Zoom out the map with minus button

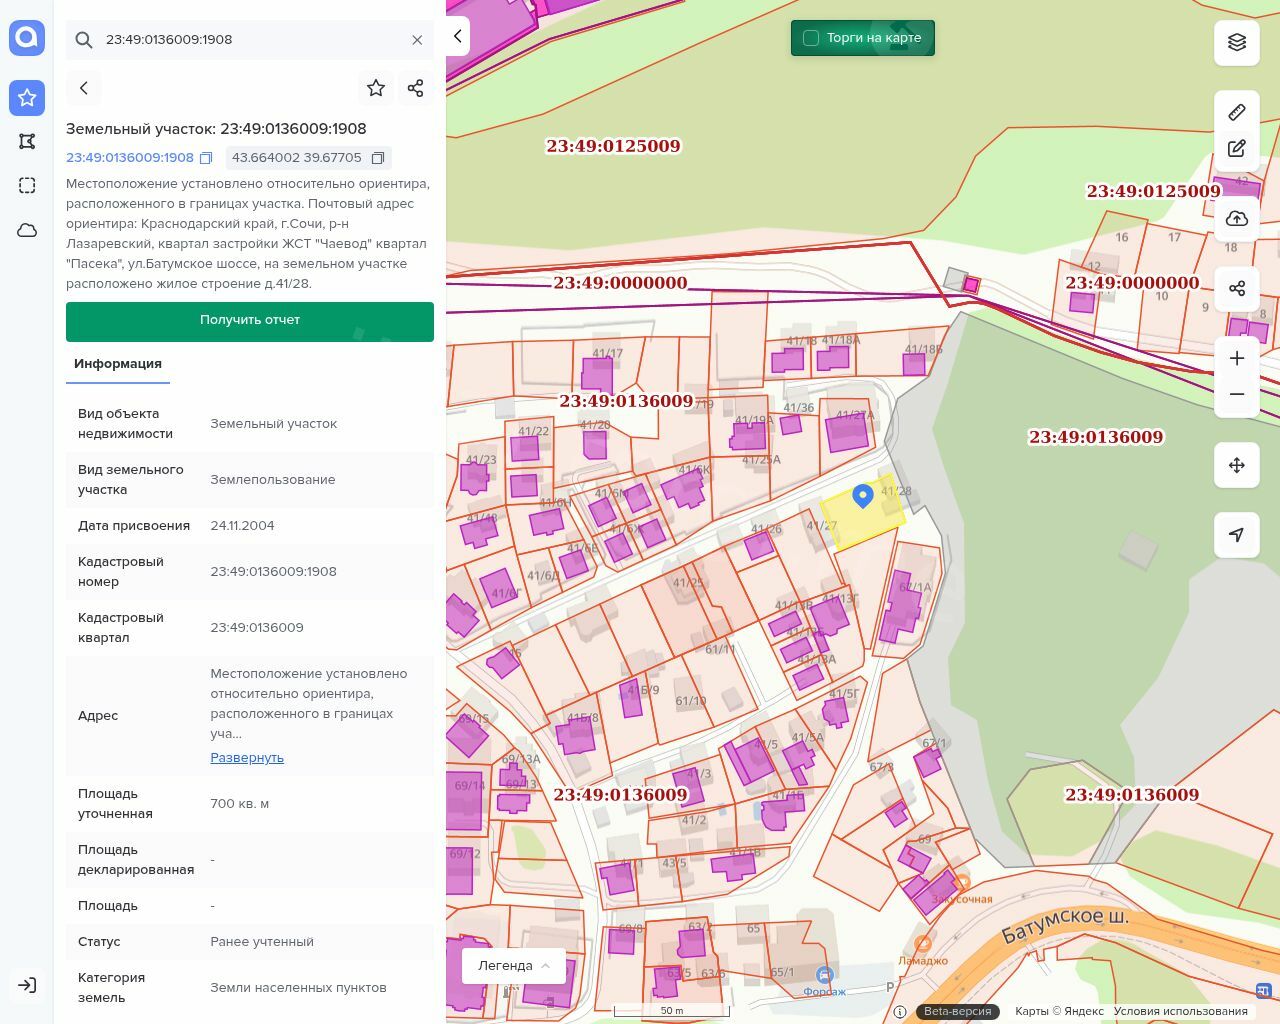tap(1237, 394)
